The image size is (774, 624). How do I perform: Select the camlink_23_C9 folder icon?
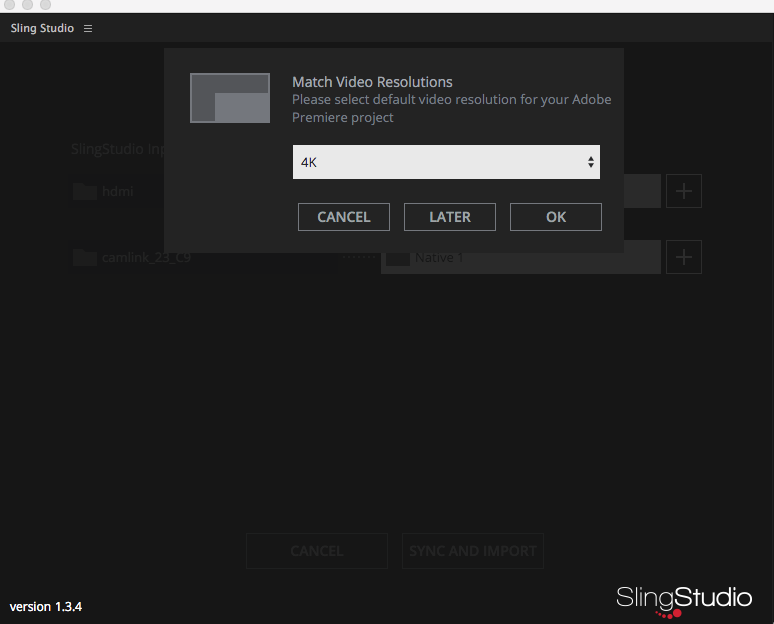click(85, 257)
